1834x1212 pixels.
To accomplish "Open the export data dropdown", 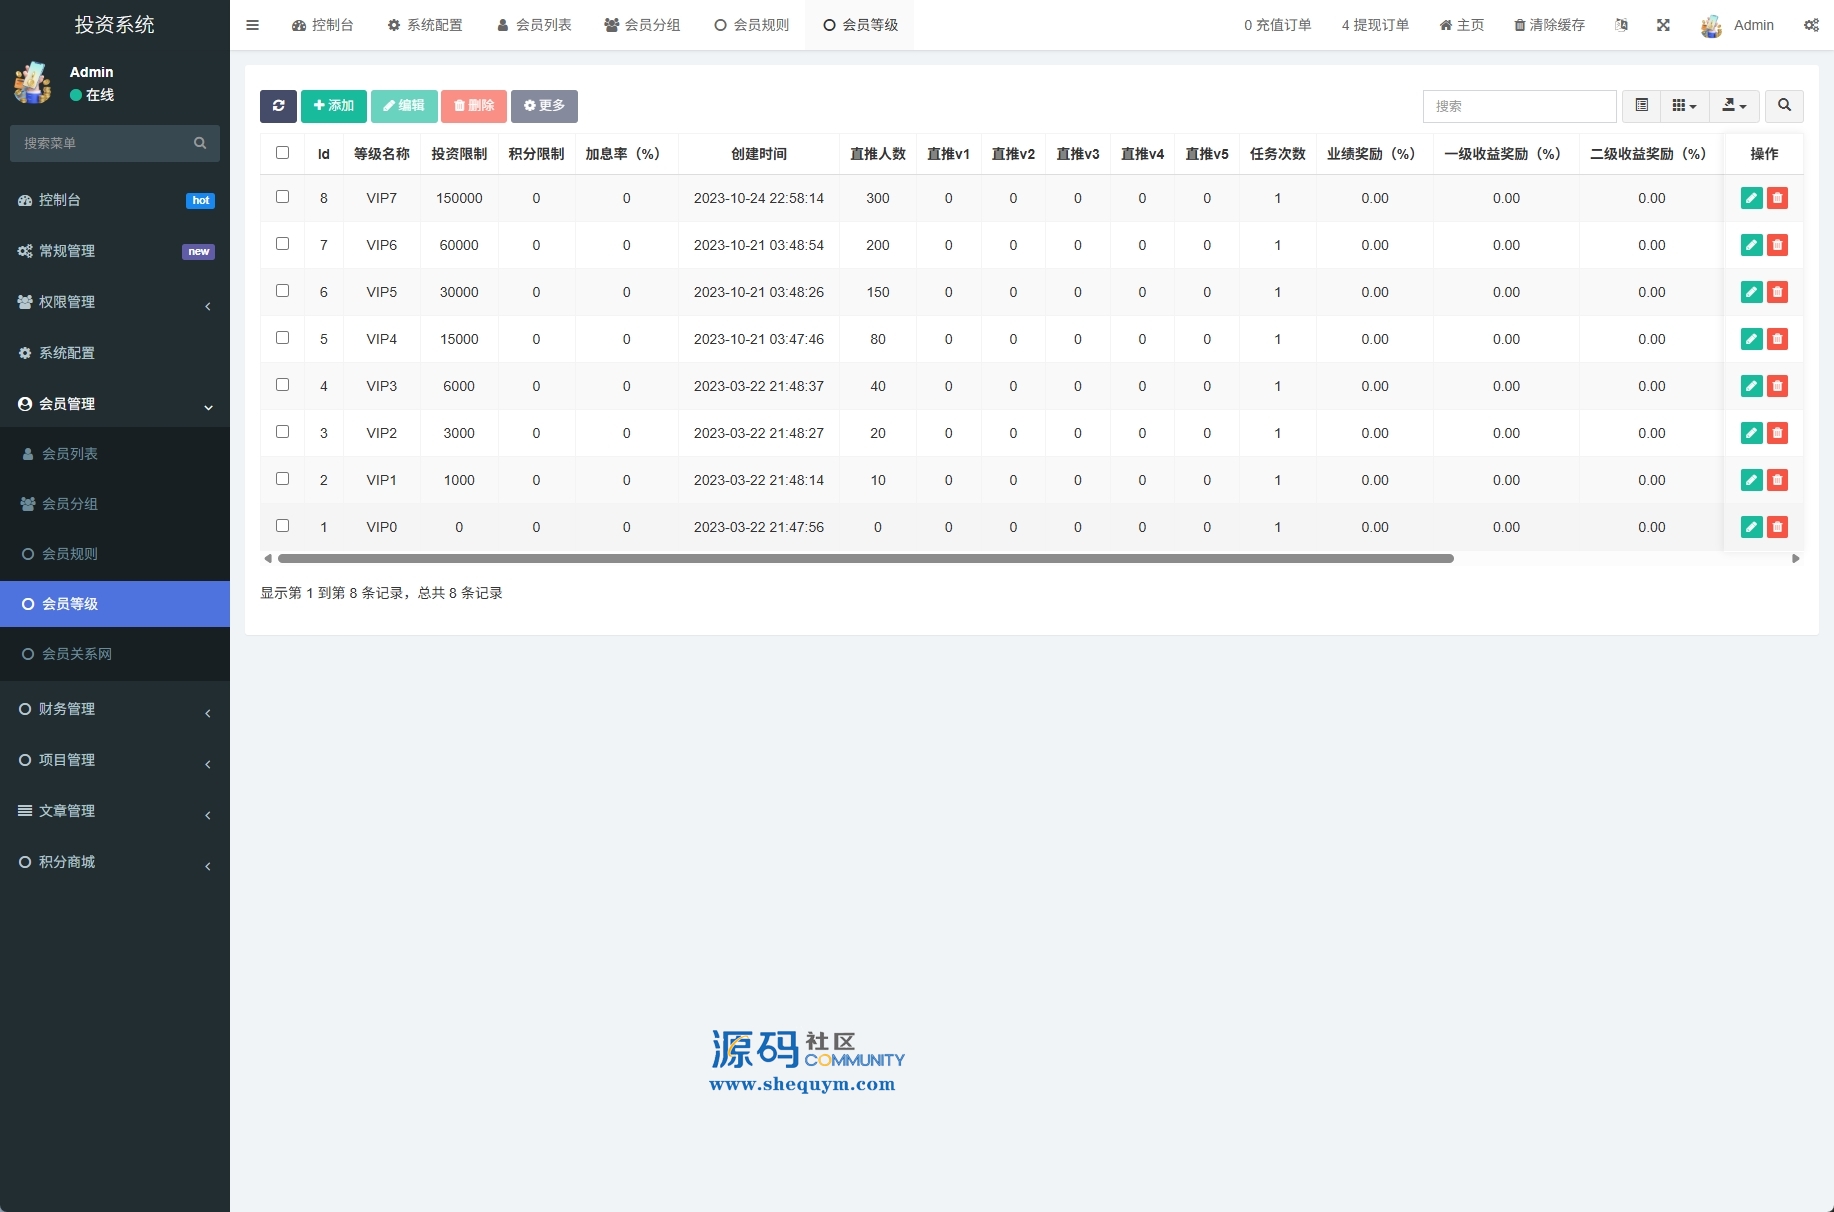I will click(1734, 106).
